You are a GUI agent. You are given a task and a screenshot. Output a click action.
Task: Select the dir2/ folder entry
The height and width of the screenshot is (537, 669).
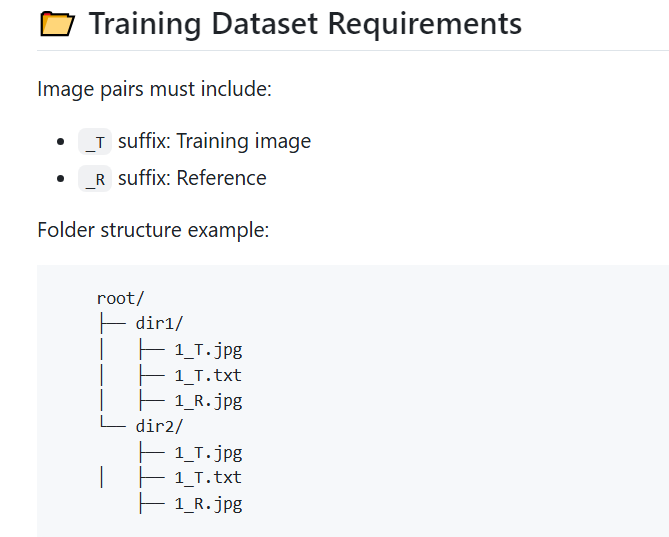pyautogui.click(x=160, y=427)
